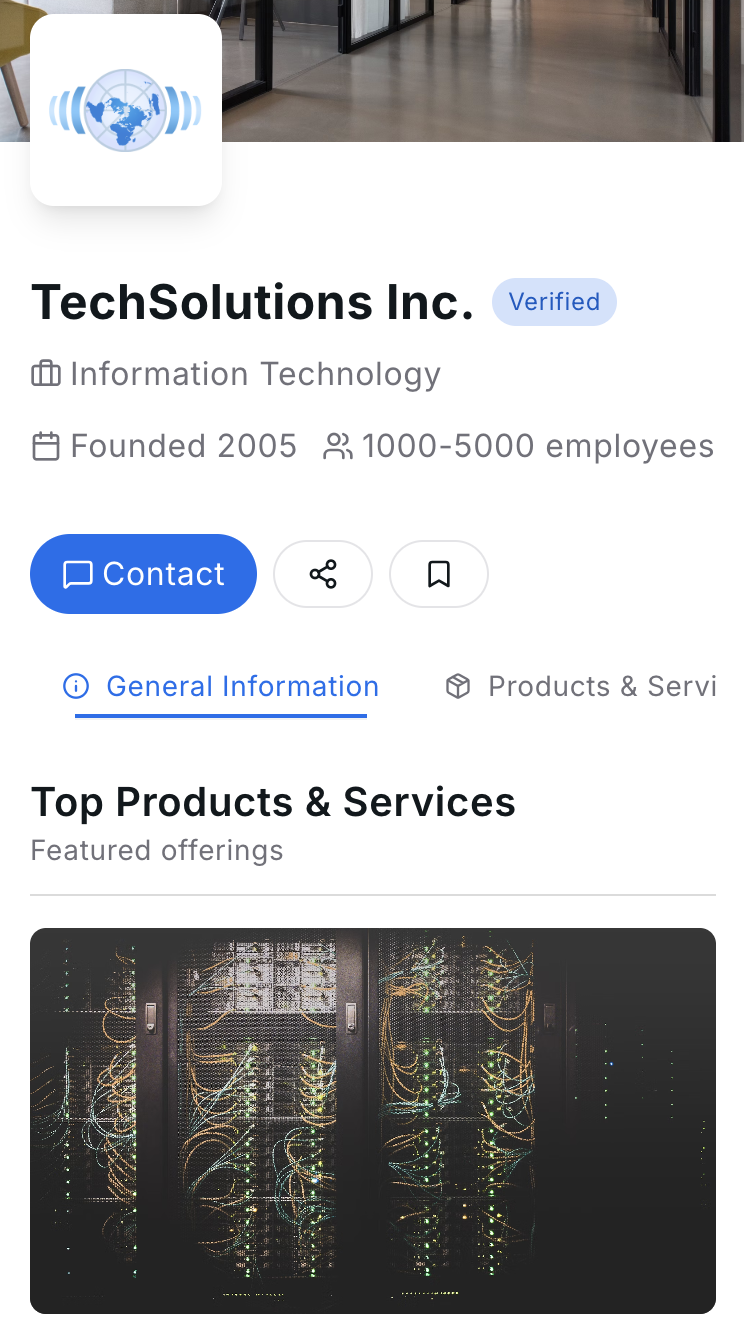744x1330 pixels.
Task: Click the Top Products & Services heading
Action: point(273,802)
